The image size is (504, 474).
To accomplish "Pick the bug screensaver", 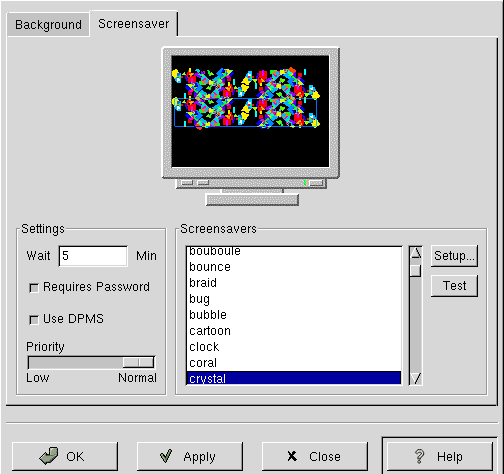I will pos(294,299).
